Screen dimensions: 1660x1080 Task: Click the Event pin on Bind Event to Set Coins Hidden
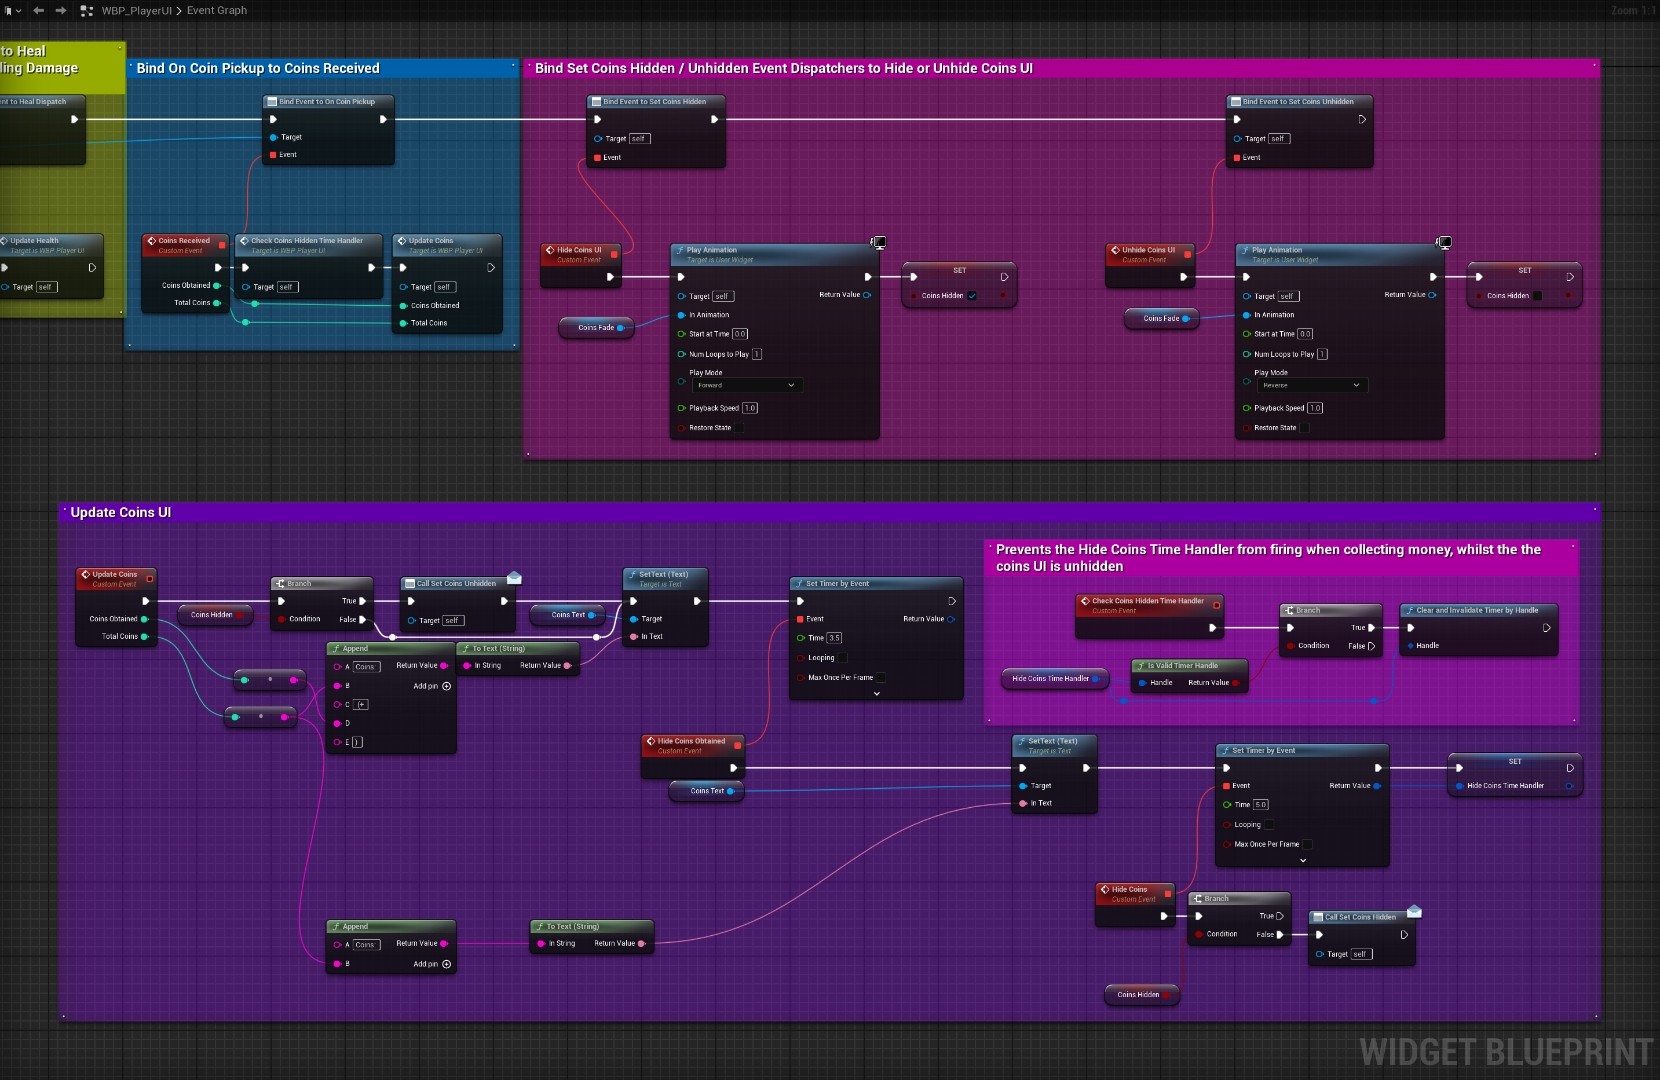[597, 157]
